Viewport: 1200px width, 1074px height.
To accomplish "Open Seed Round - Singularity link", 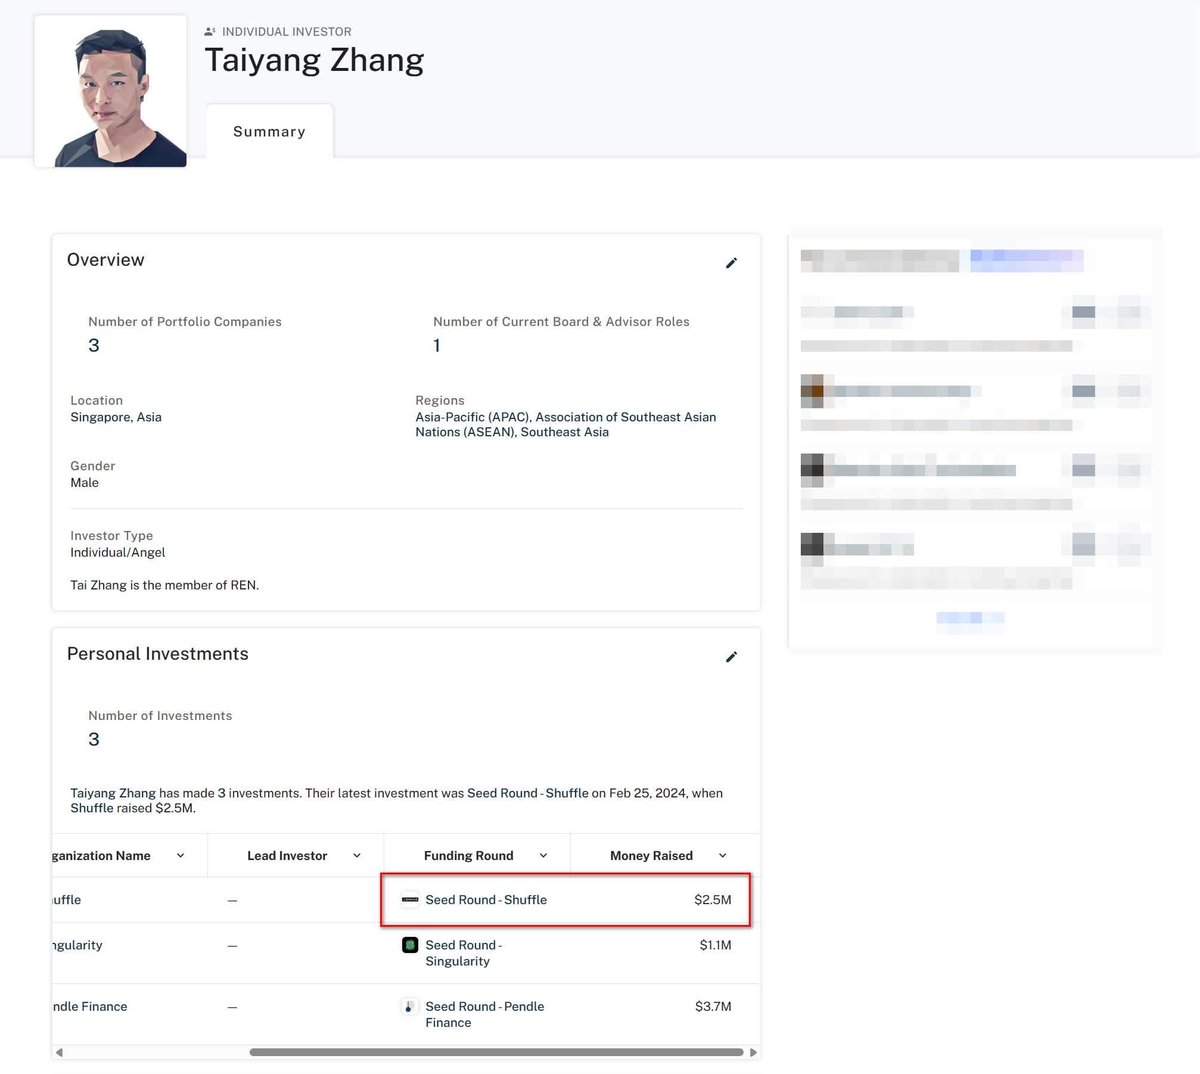I will pyautogui.click(x=464, y=953).
